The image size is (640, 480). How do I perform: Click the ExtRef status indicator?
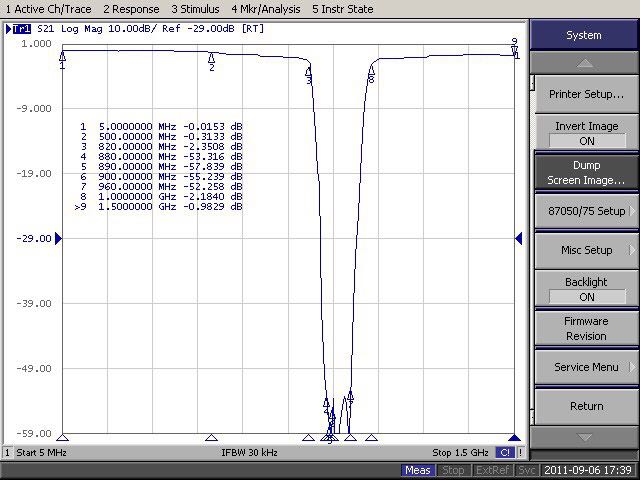[492, 471]
